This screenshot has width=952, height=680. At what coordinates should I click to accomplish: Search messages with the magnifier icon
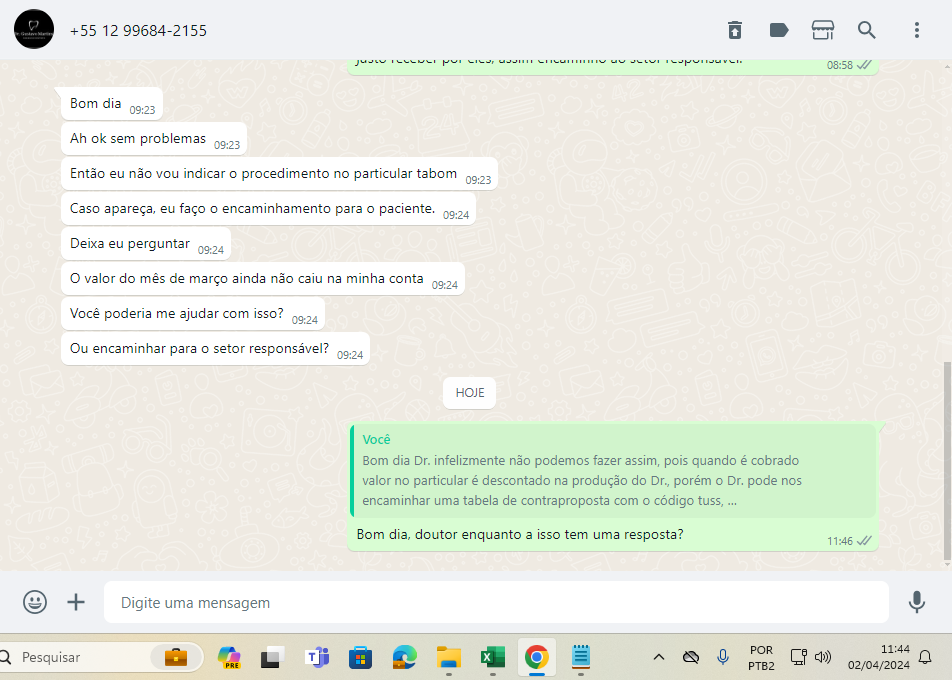[866, 30]
